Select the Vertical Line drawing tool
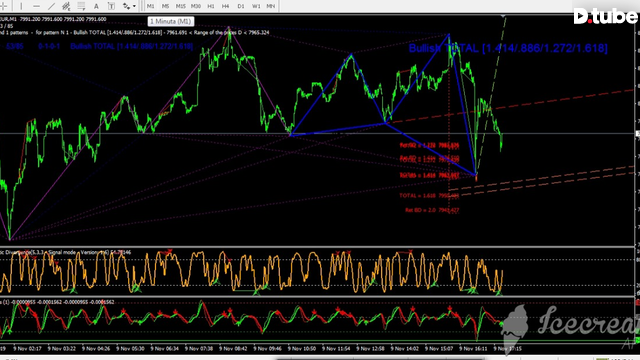The width and height of the screenshot is (640, 360). (x=21, y=6)
